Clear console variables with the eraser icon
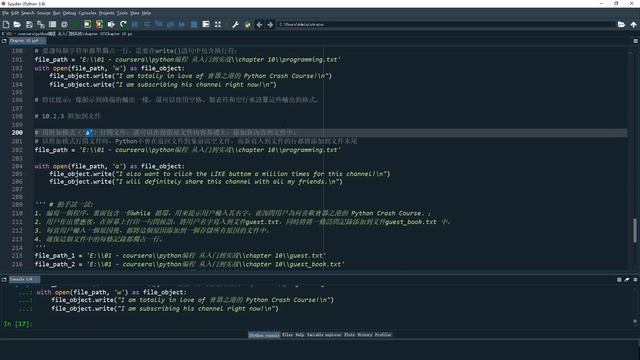This screenshot has height=360, width=640. [627, 280]
